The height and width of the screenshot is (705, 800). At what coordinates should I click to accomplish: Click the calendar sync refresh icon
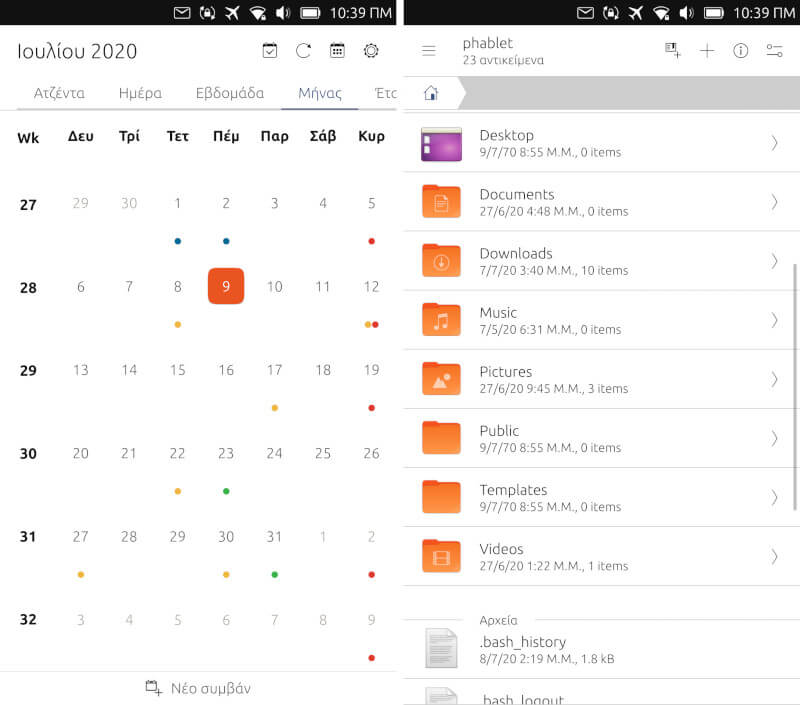click(x=303, y=51)
